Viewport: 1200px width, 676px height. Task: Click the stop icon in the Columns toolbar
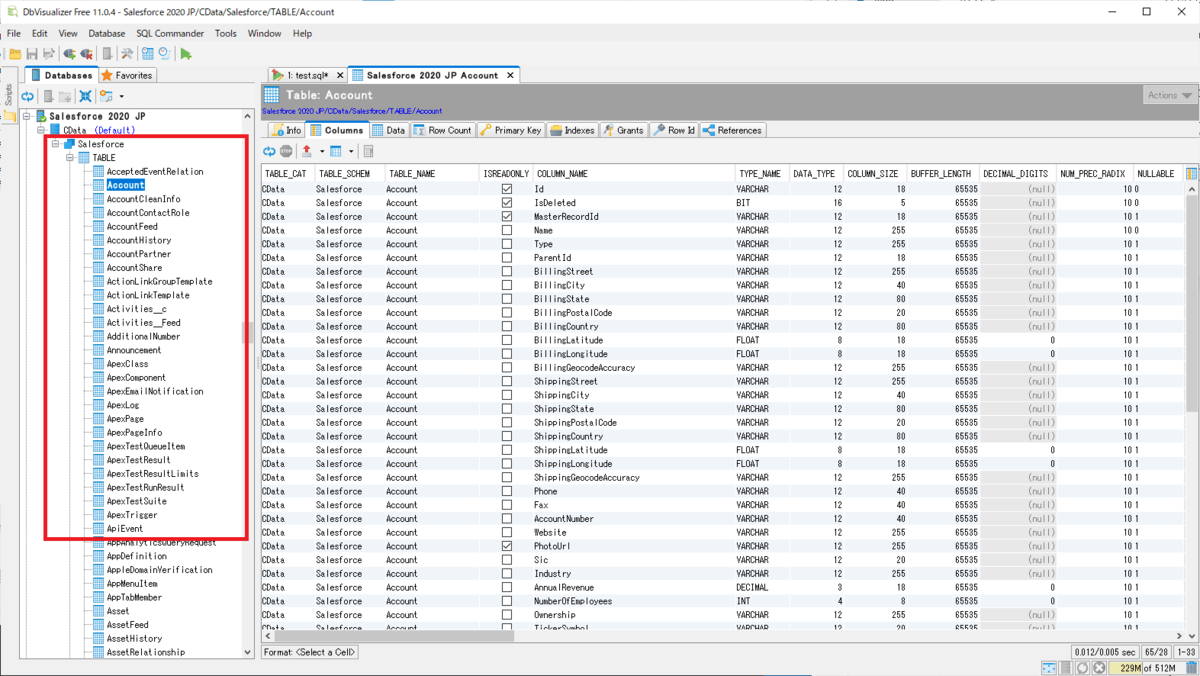click(286, 151)
